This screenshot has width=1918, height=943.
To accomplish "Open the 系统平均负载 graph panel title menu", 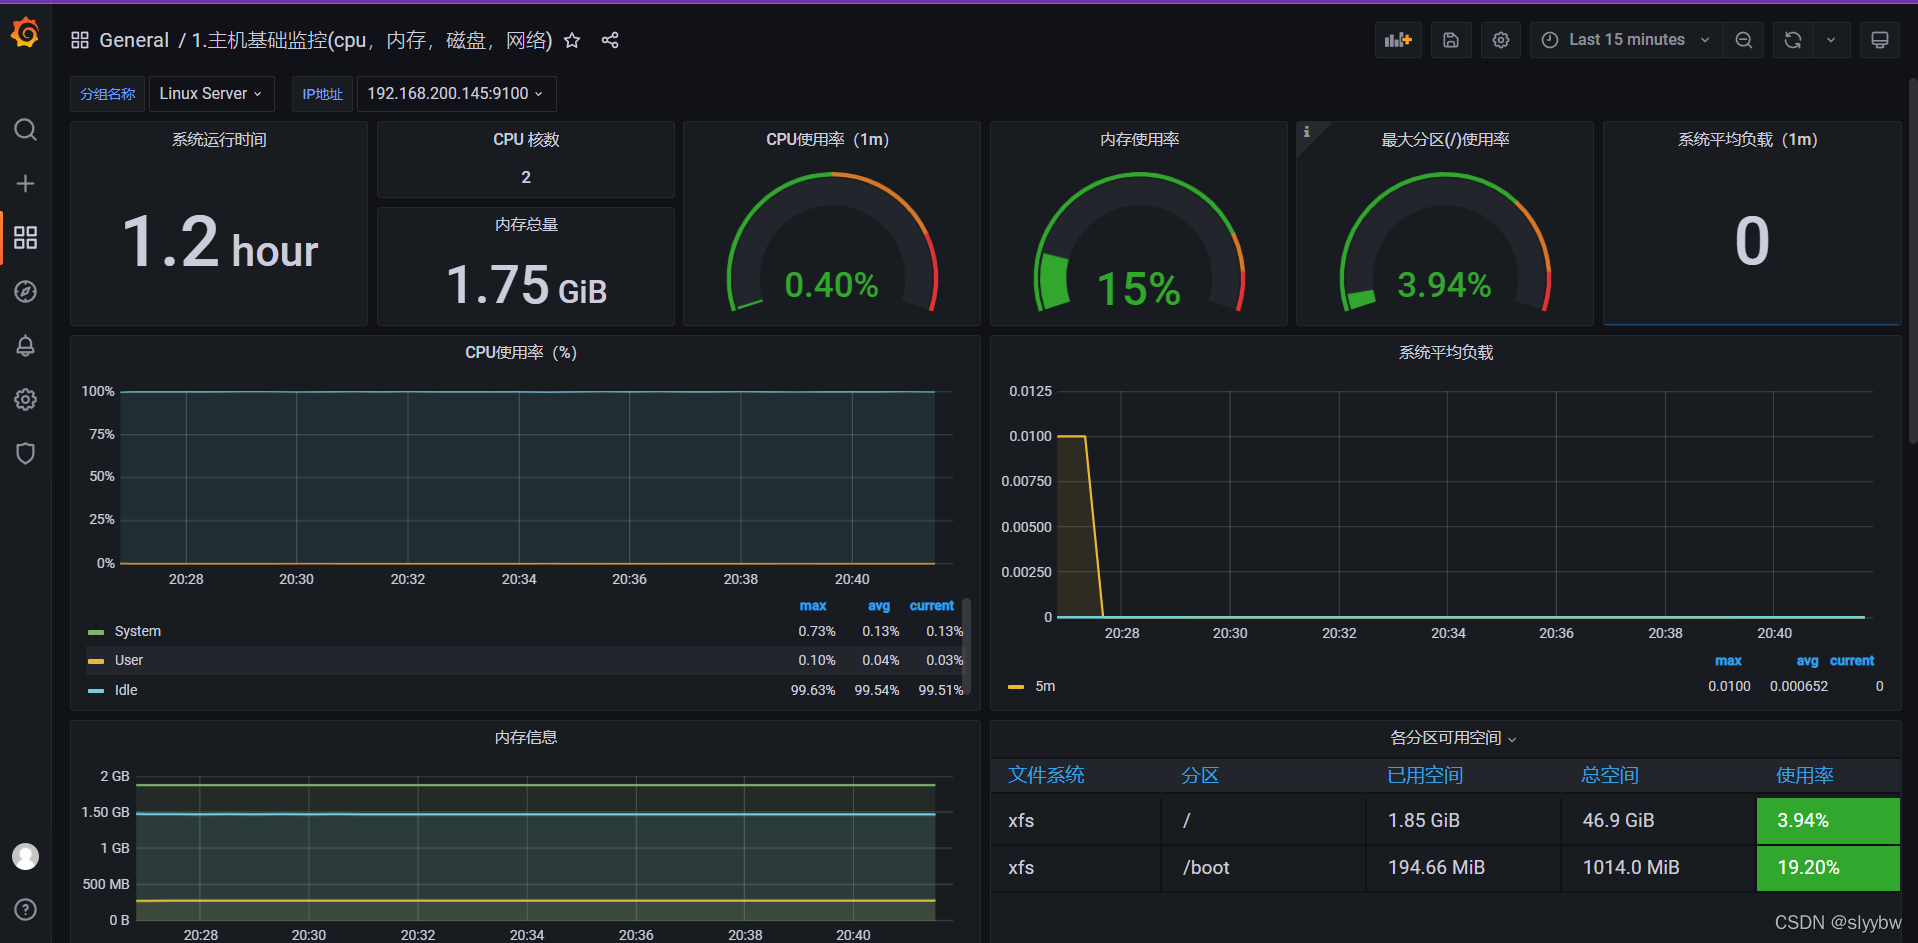I will [1445, 352].
